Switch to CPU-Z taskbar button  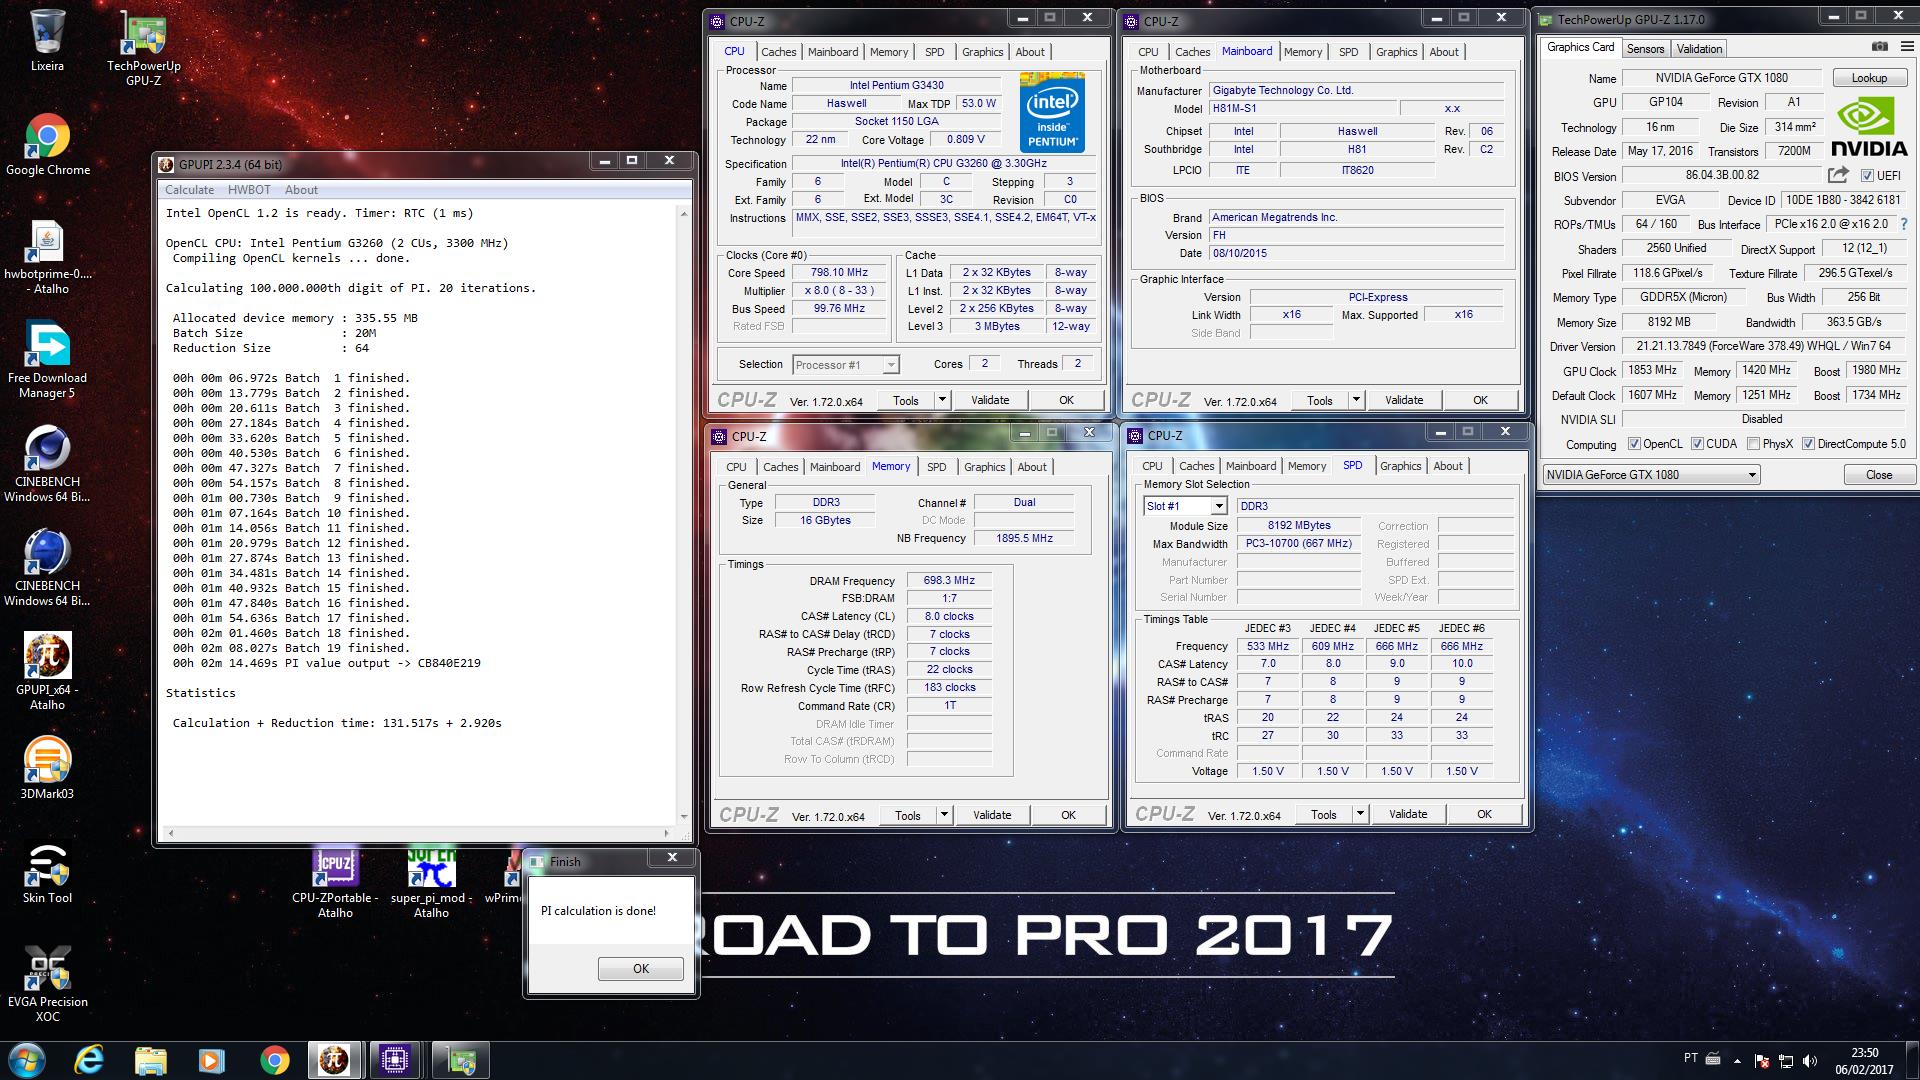(395, 1060)
